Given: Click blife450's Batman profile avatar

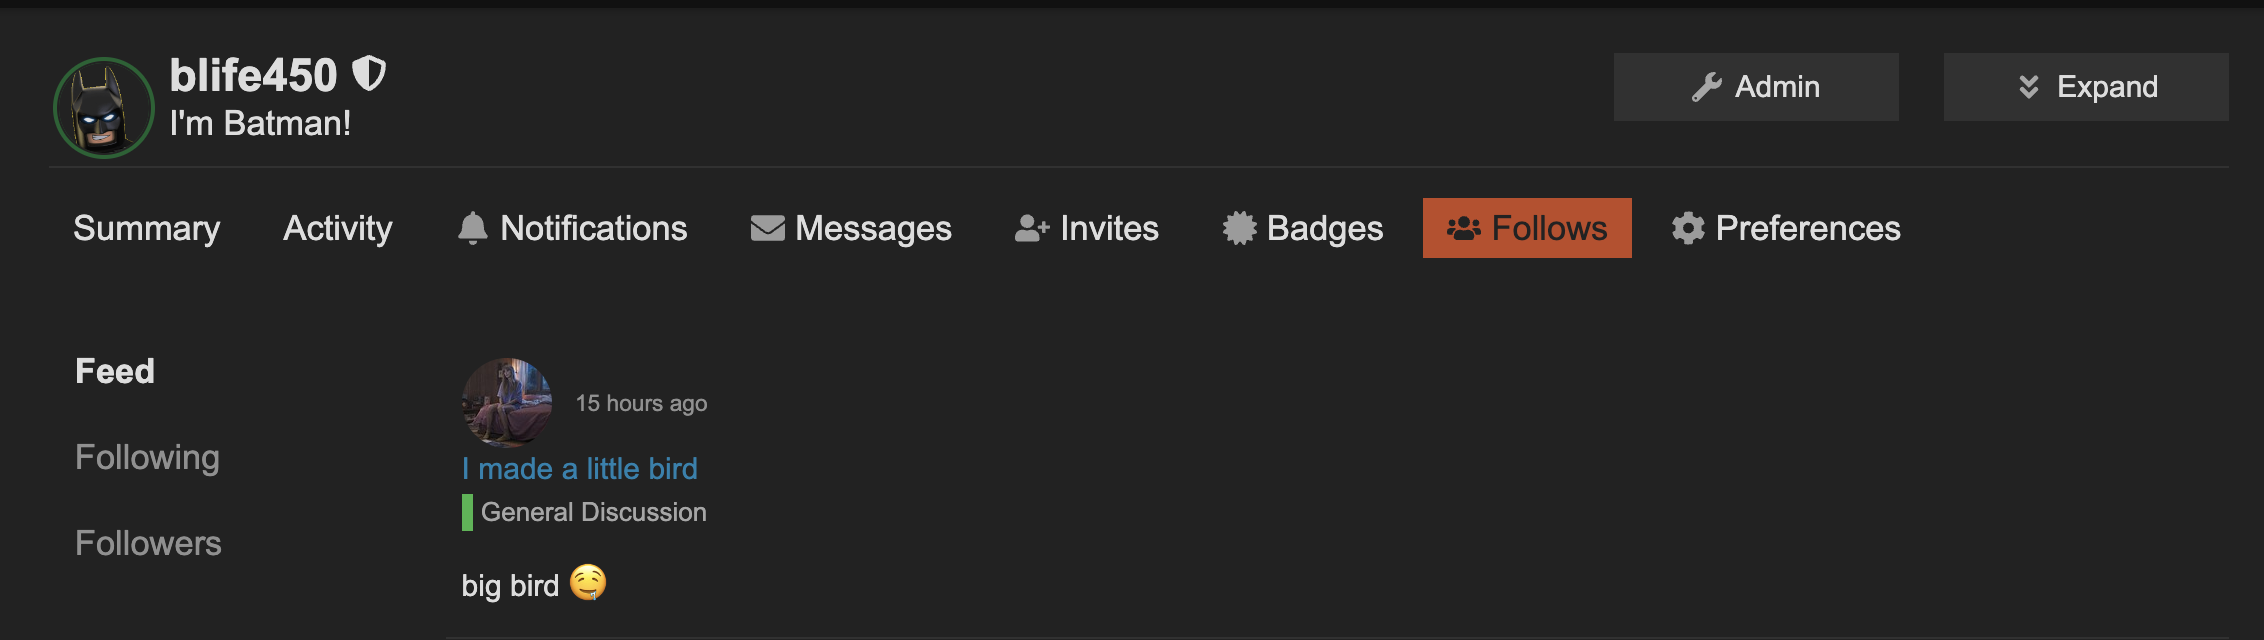Looking at the screenshot, I should pyautogui.click(x=103, y=108).
